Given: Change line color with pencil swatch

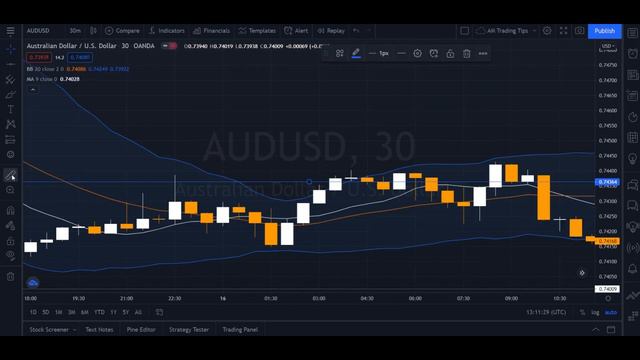Looking at the screenshot, I should pos(356,53).
